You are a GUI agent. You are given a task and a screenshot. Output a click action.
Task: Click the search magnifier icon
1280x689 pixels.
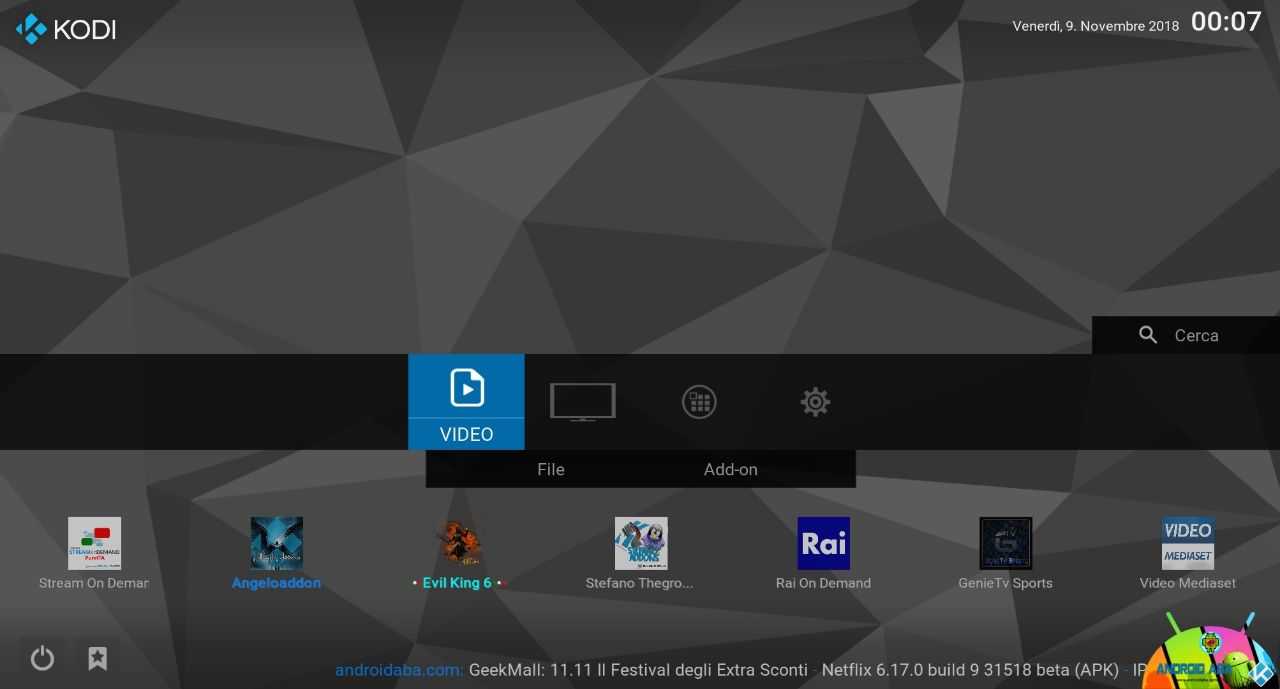pyautogui.click(x=1148, y=335)
